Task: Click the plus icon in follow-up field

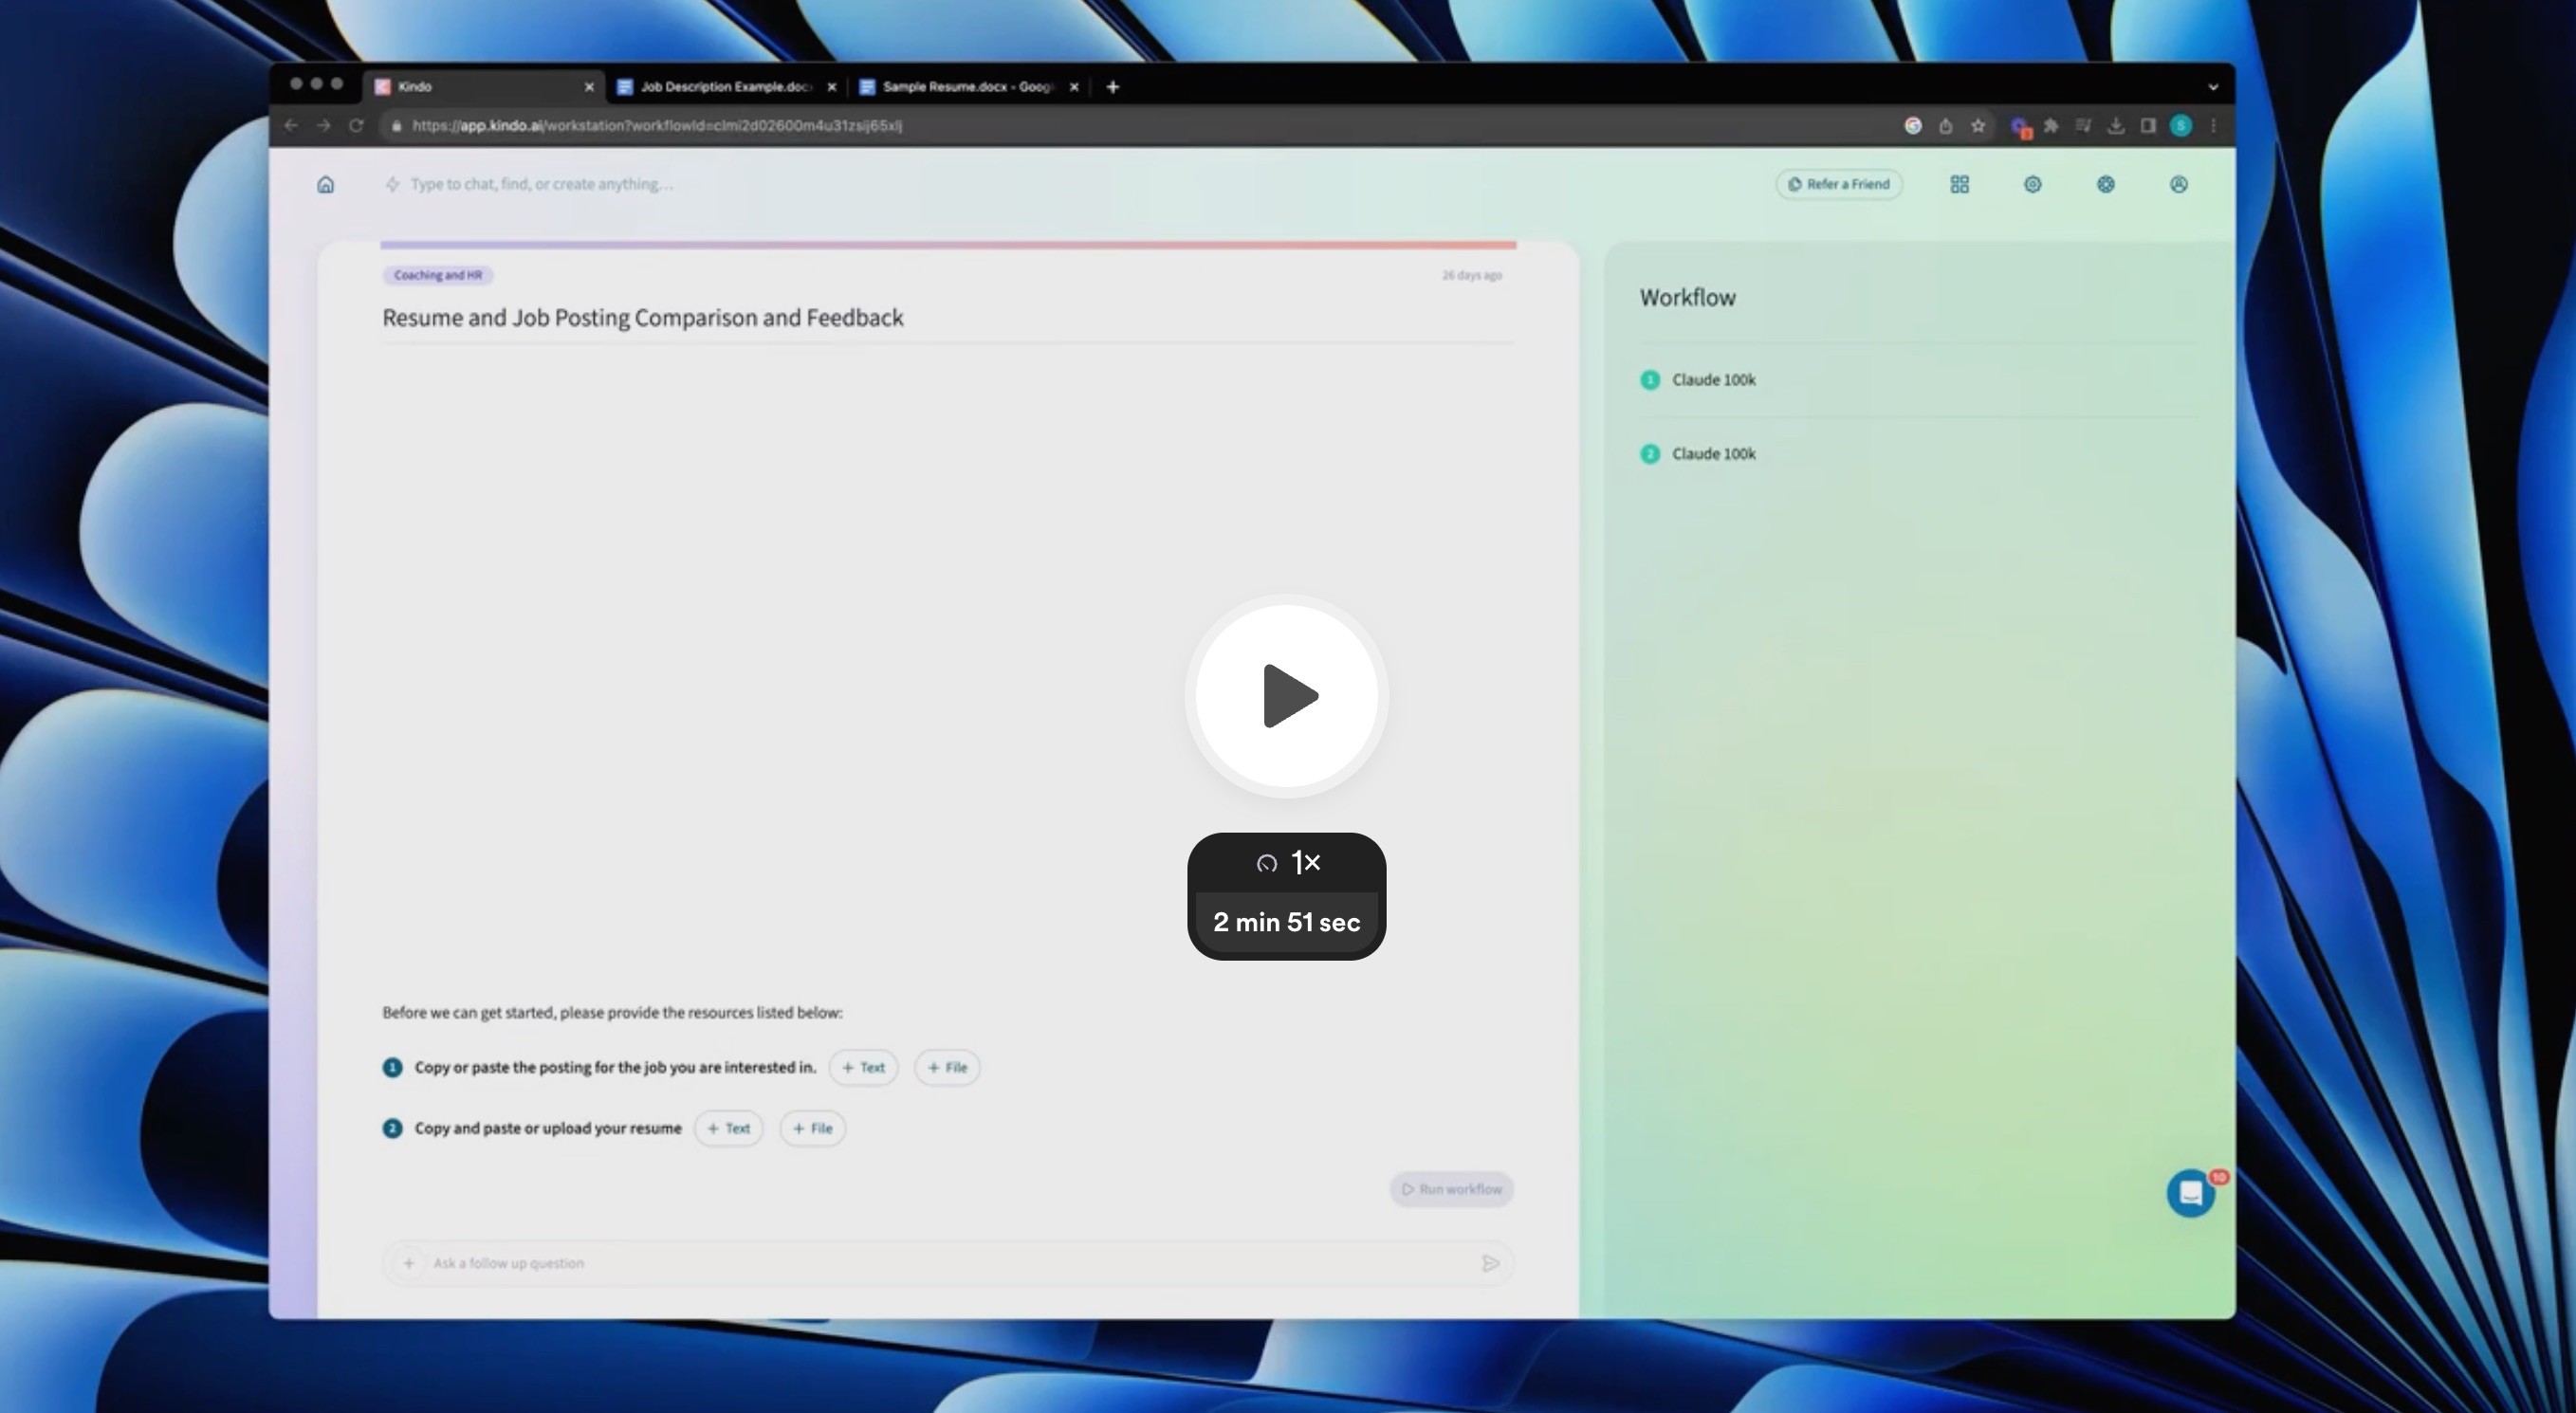Action: click(408, 1264)
